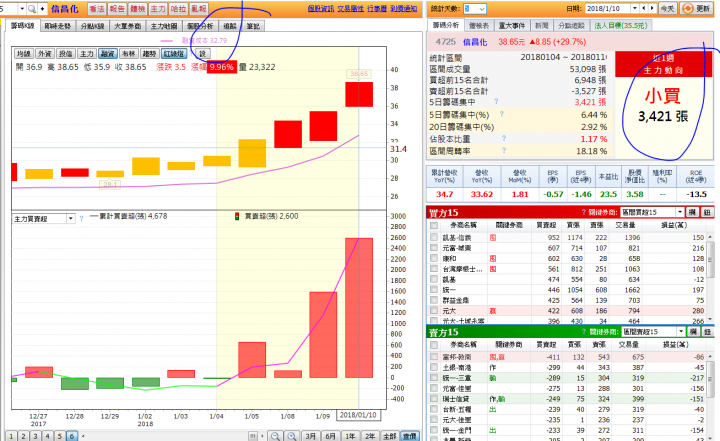Toggle the 均線 chart overlay
Screen dimensions: 720x441
coord(23,54)
